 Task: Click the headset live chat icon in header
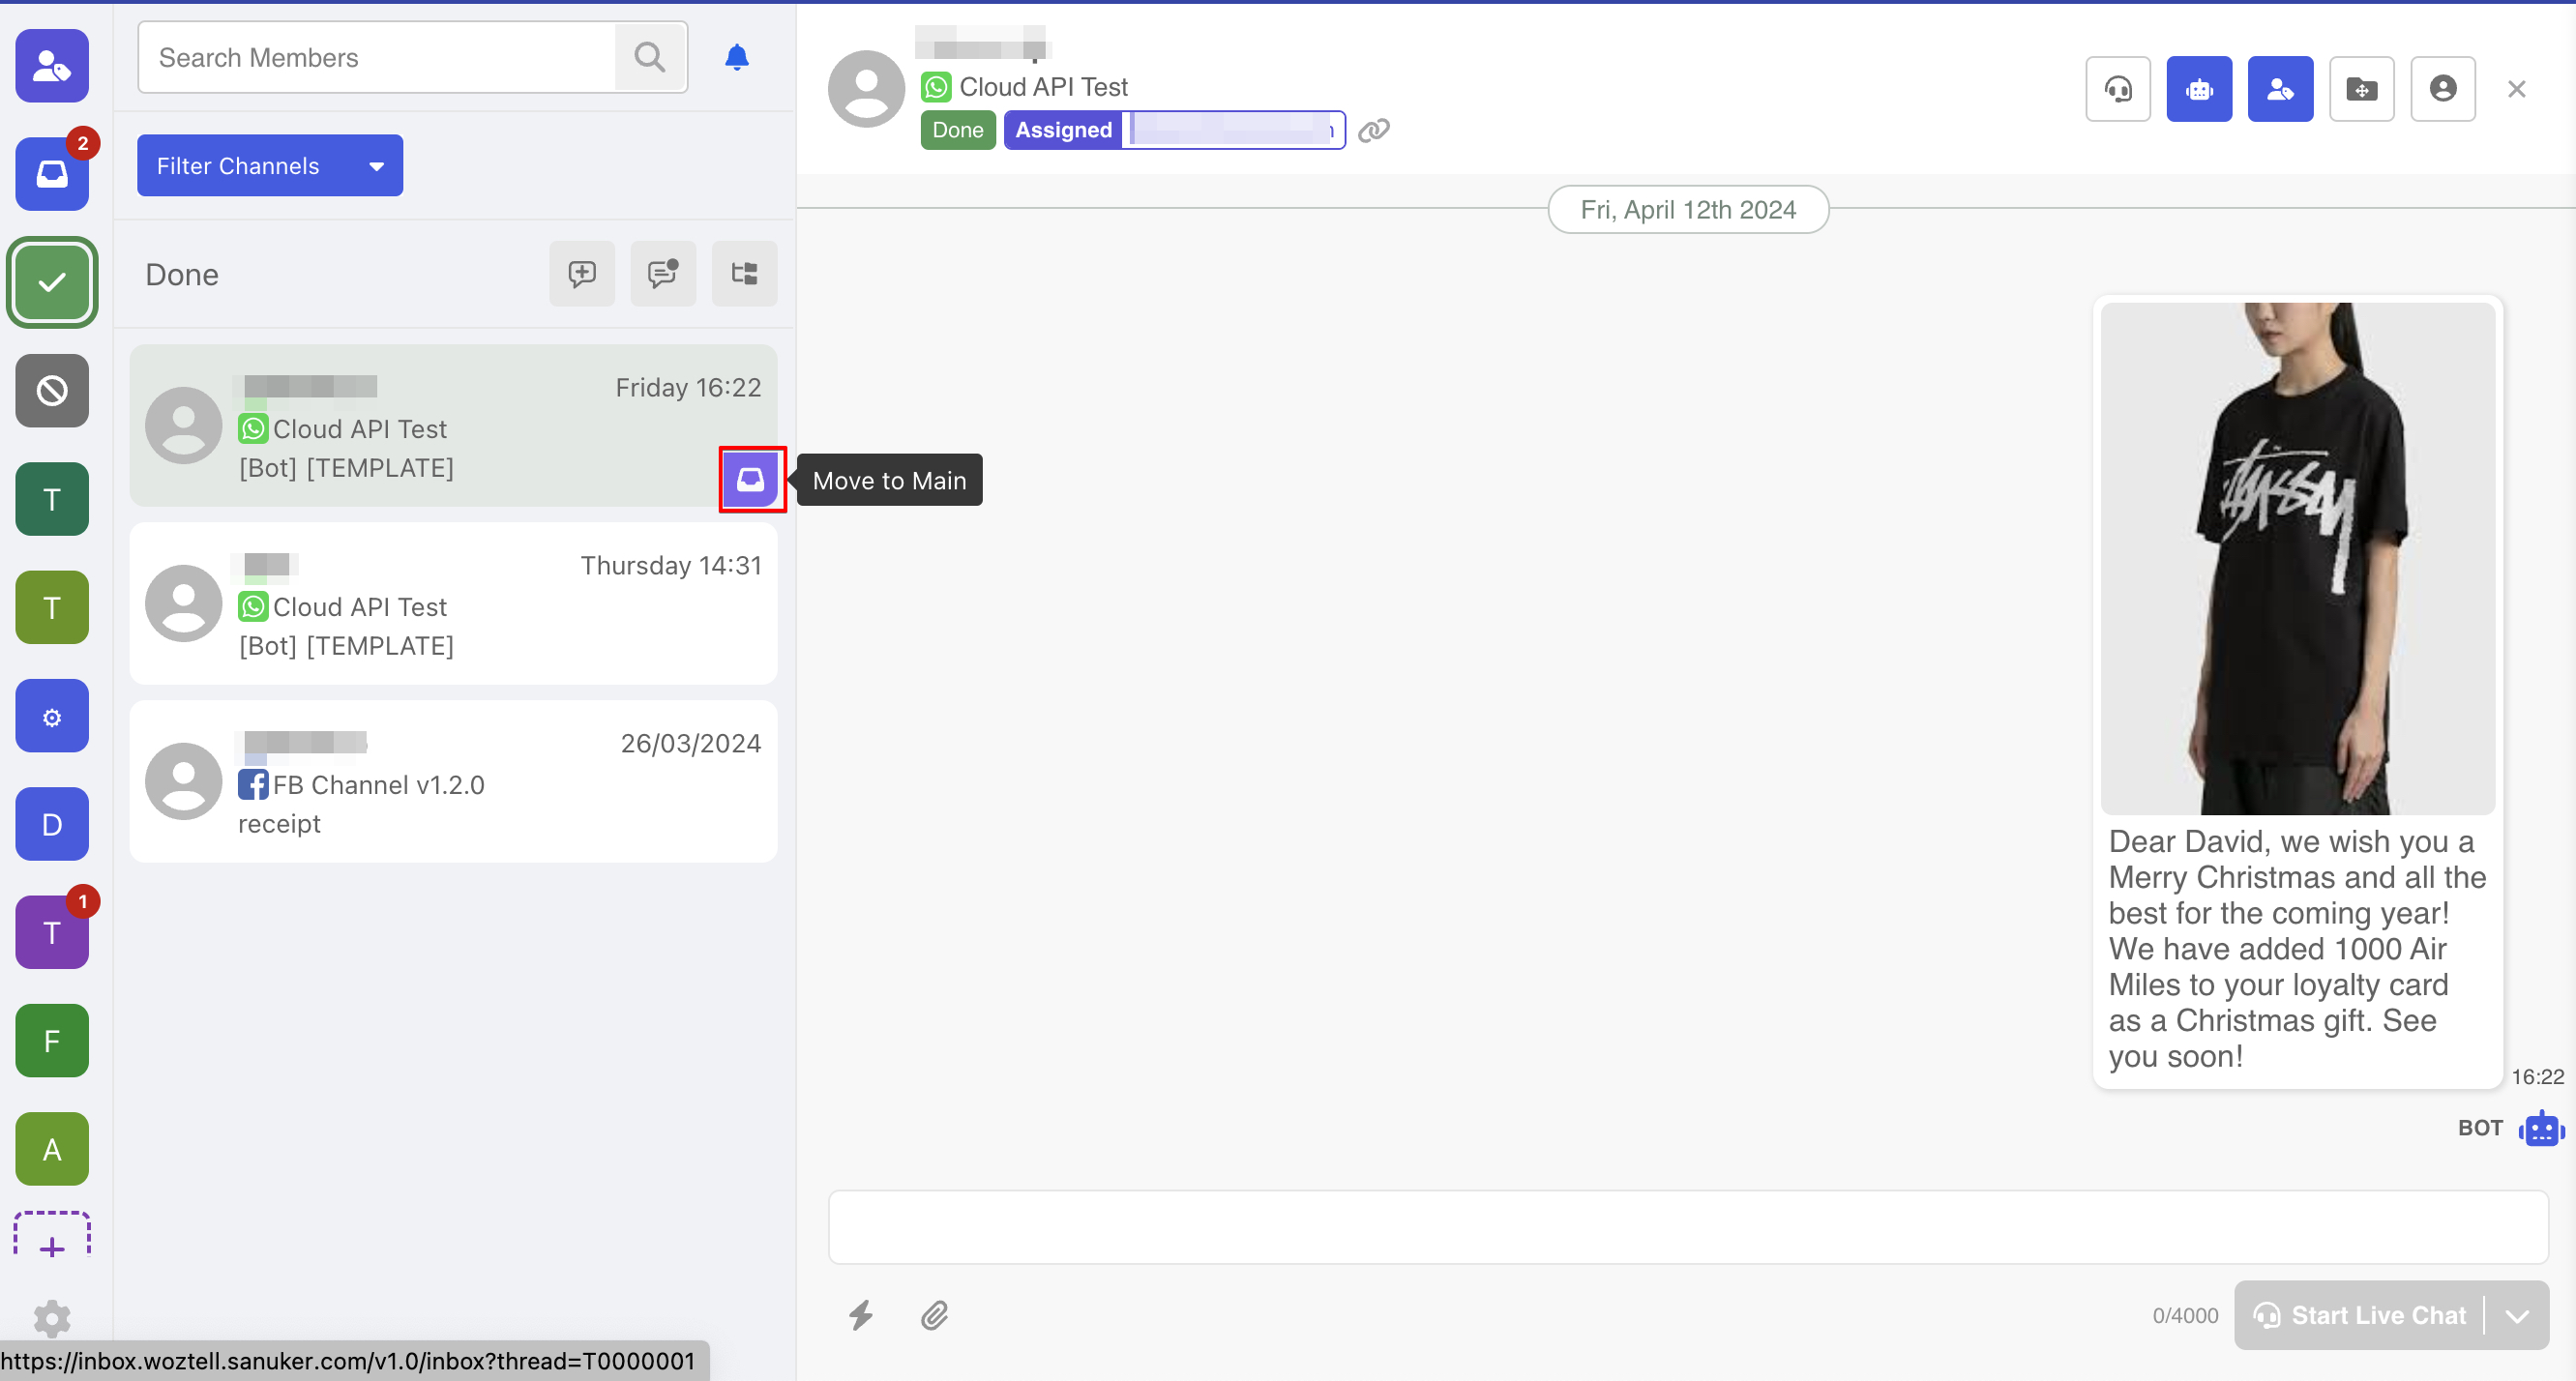point(2117,89)
